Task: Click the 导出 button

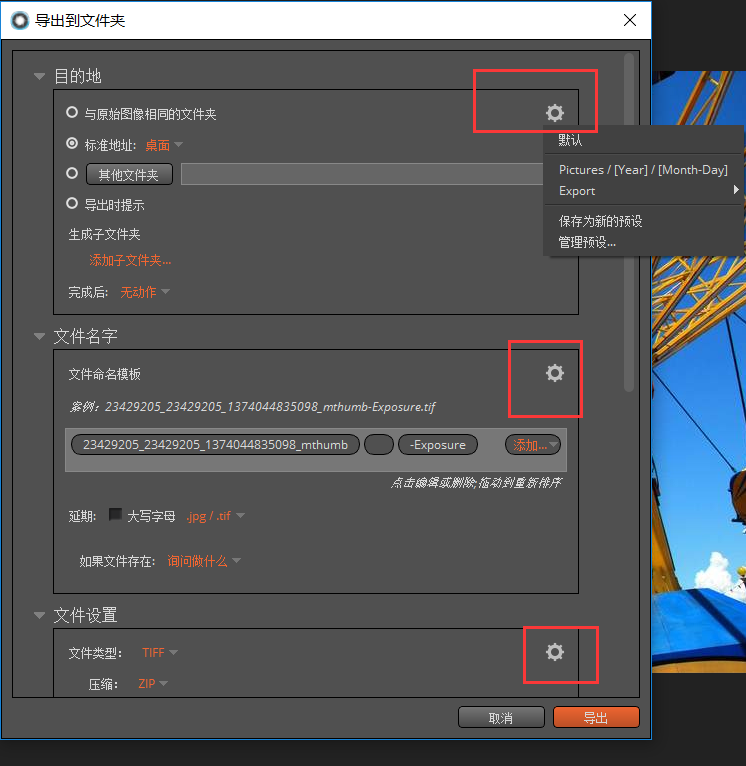Action: (x=596, y=718)
